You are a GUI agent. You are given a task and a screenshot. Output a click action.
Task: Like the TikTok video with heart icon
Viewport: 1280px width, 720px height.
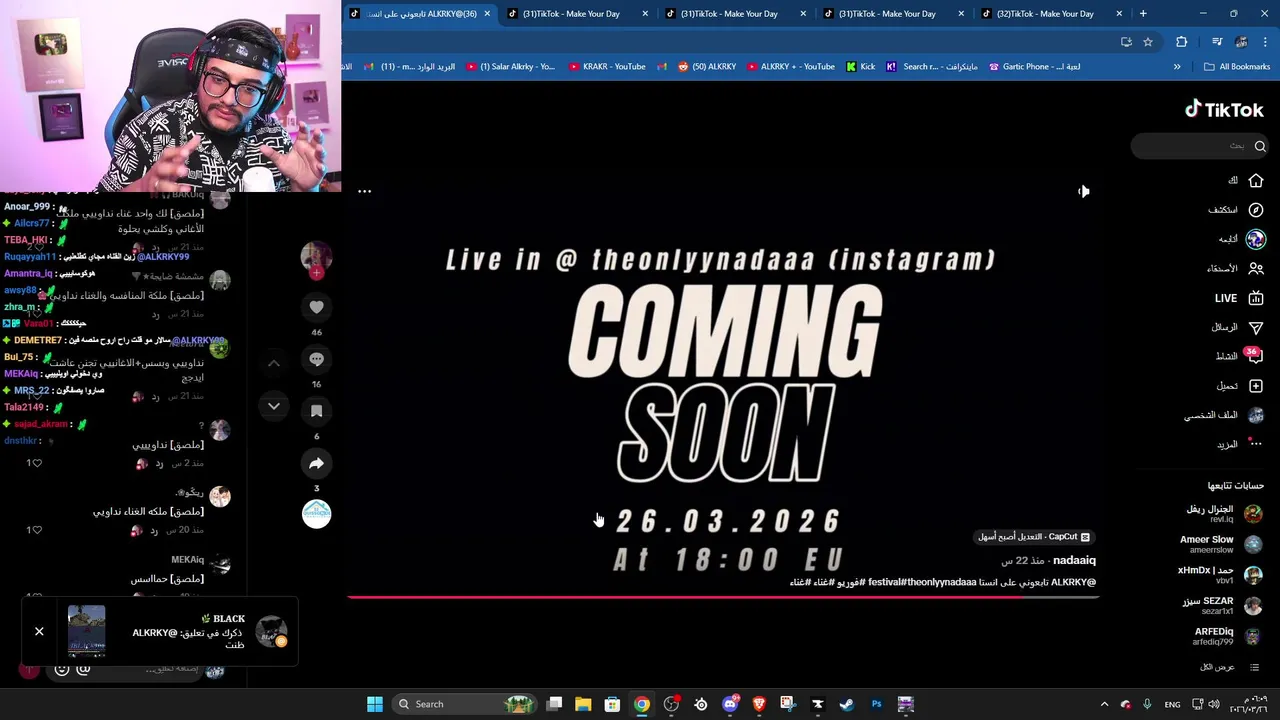click(316, 307)
